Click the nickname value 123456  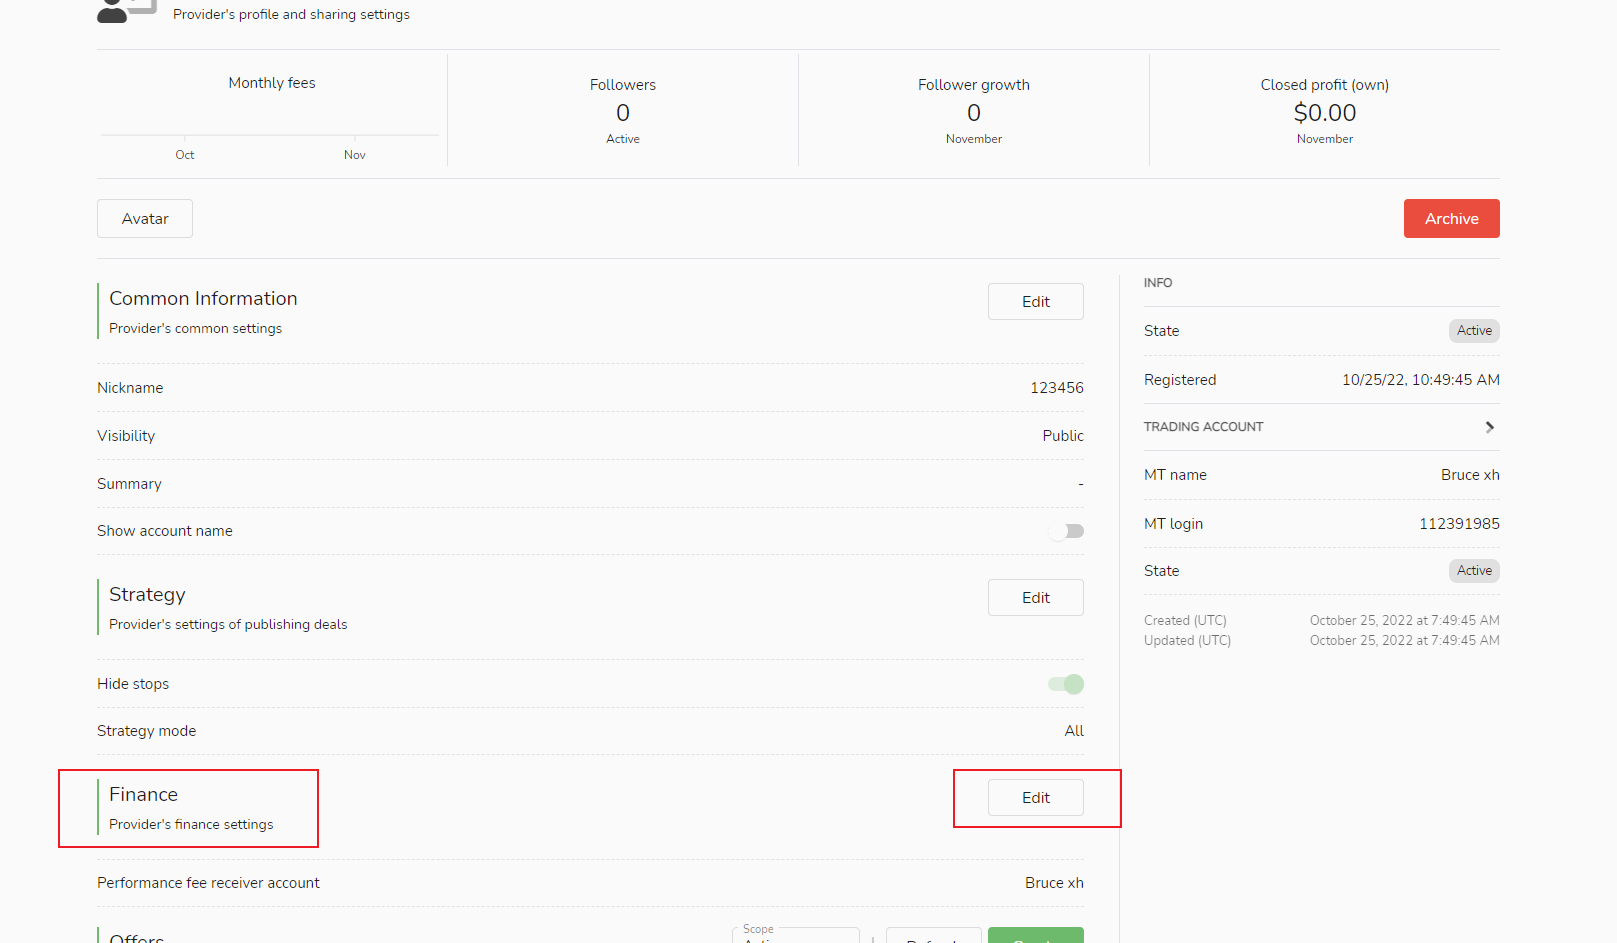1056,388
